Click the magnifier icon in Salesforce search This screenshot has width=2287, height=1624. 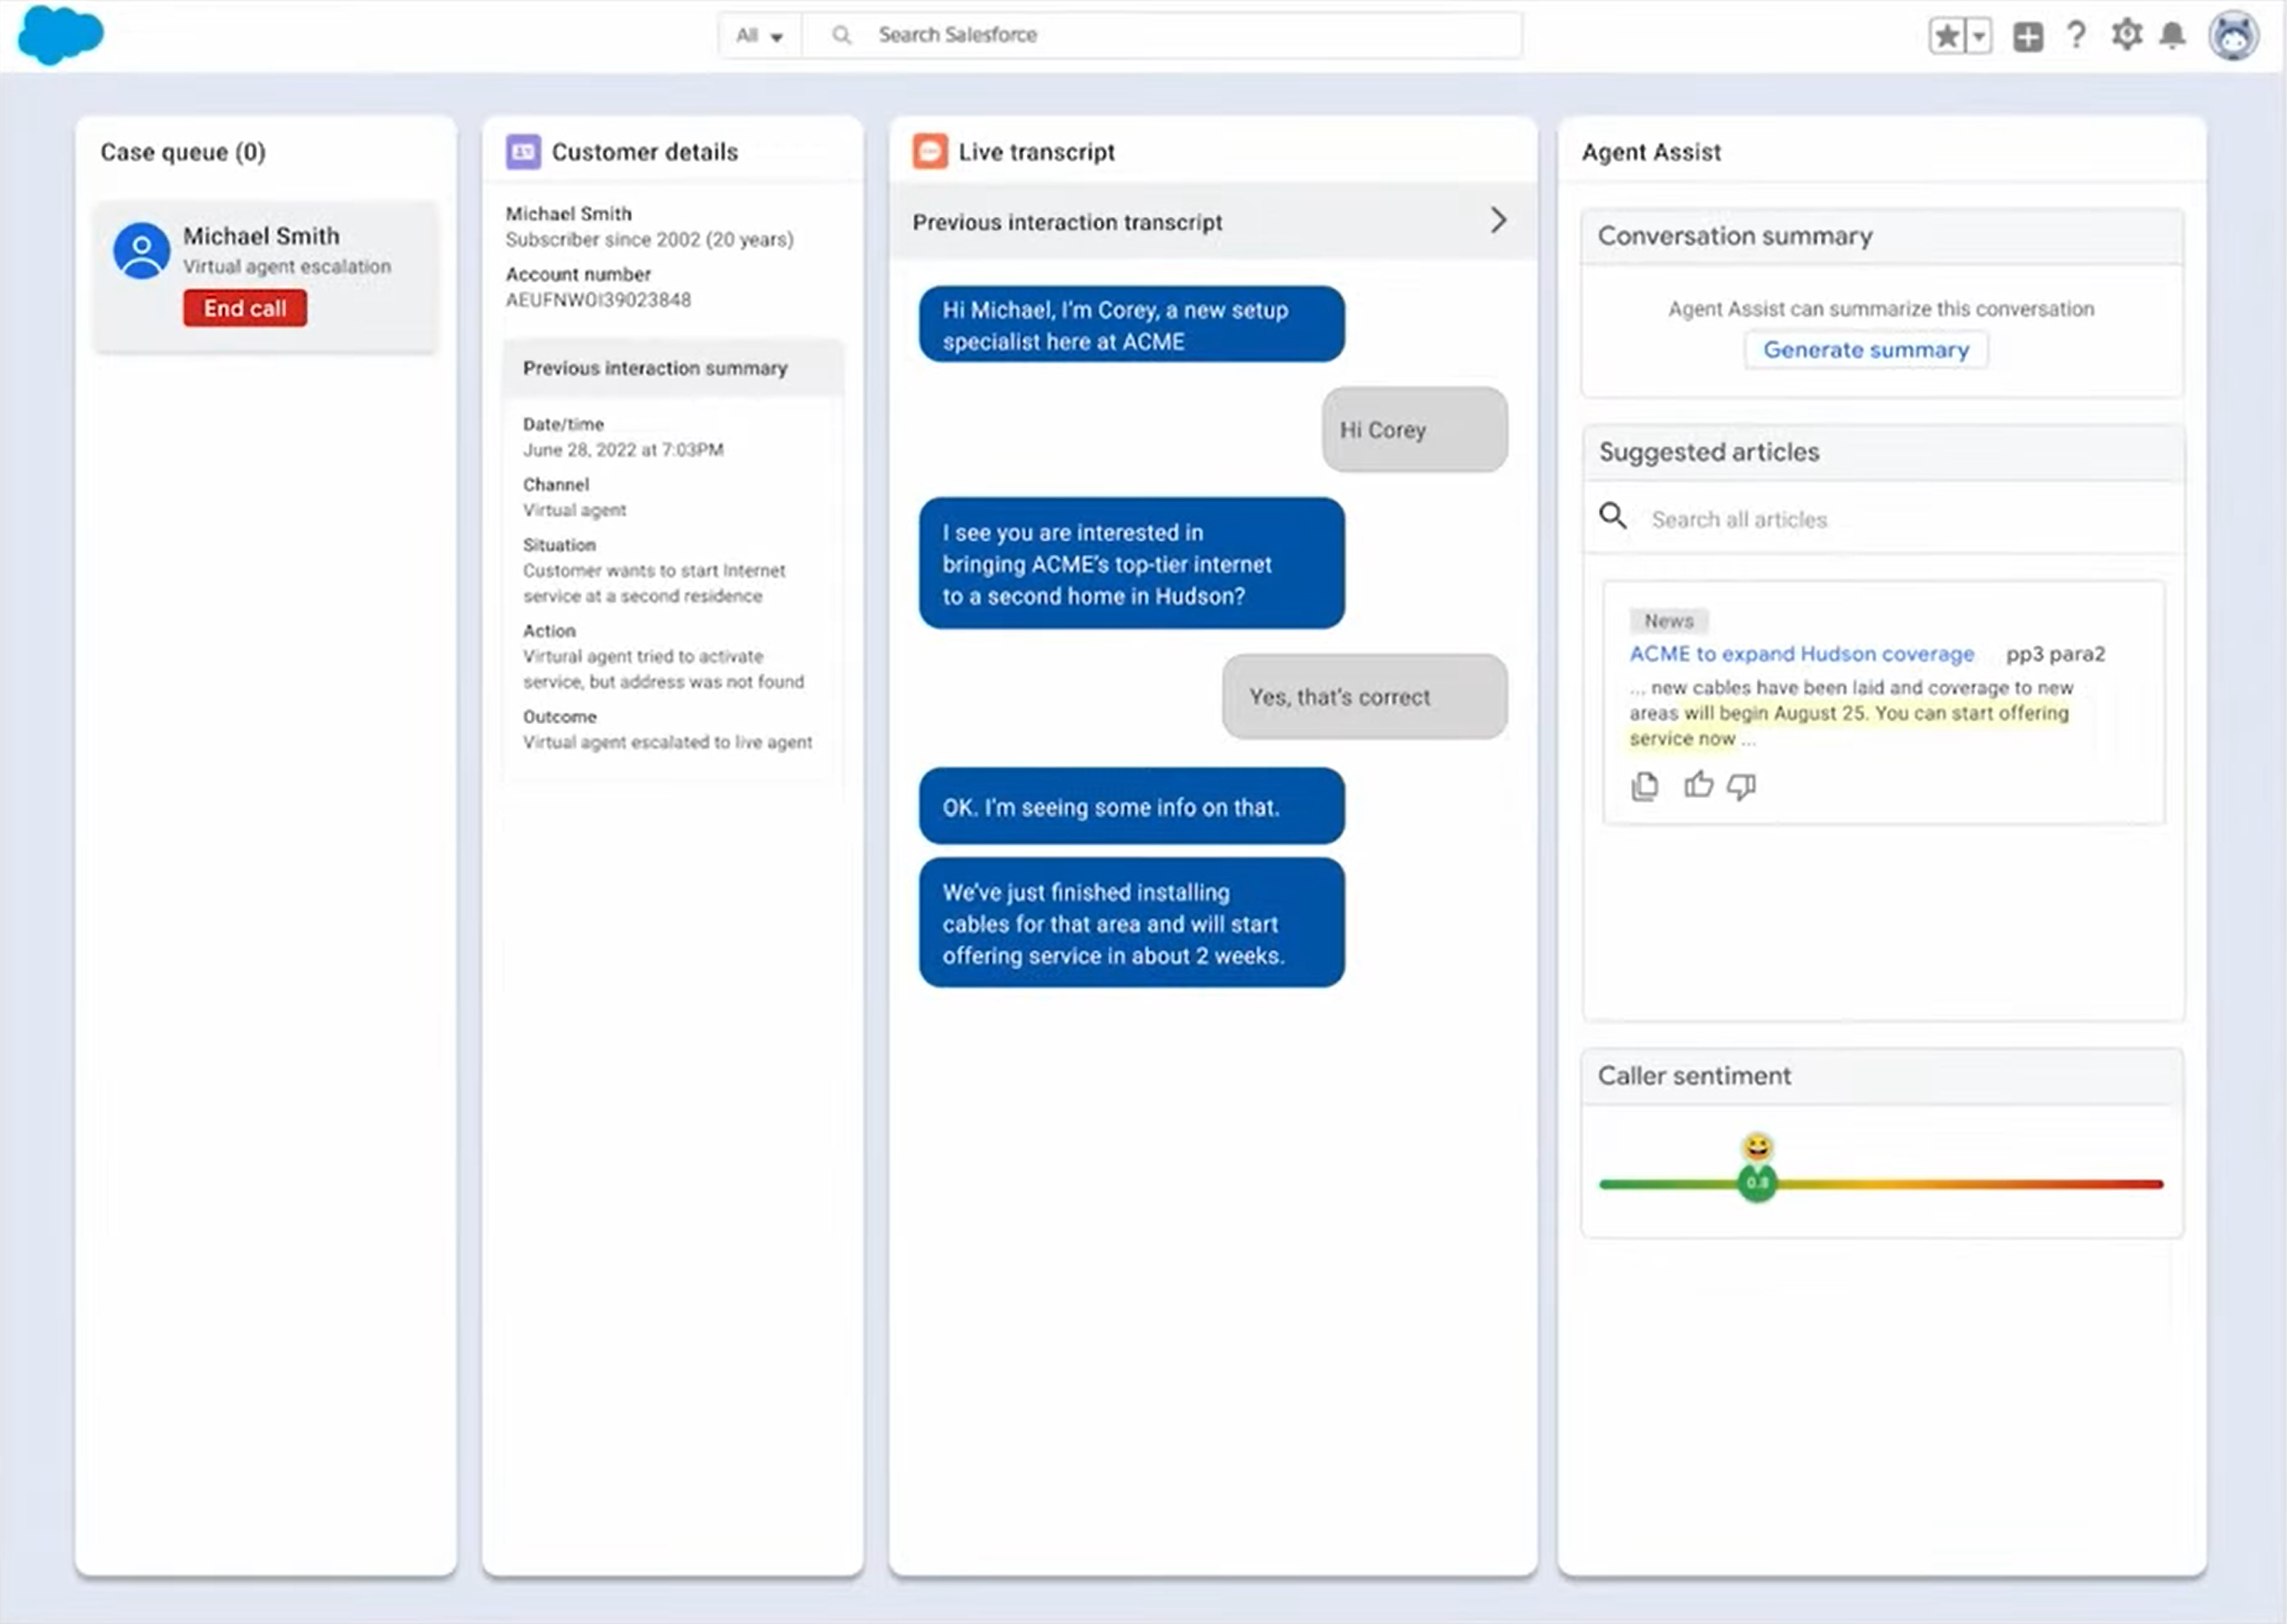(842, 35)
